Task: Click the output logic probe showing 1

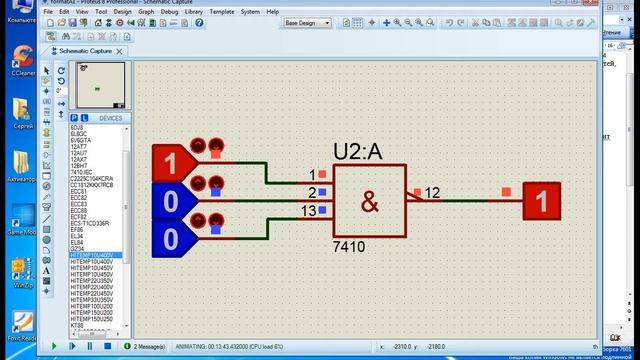Action: 542,201
